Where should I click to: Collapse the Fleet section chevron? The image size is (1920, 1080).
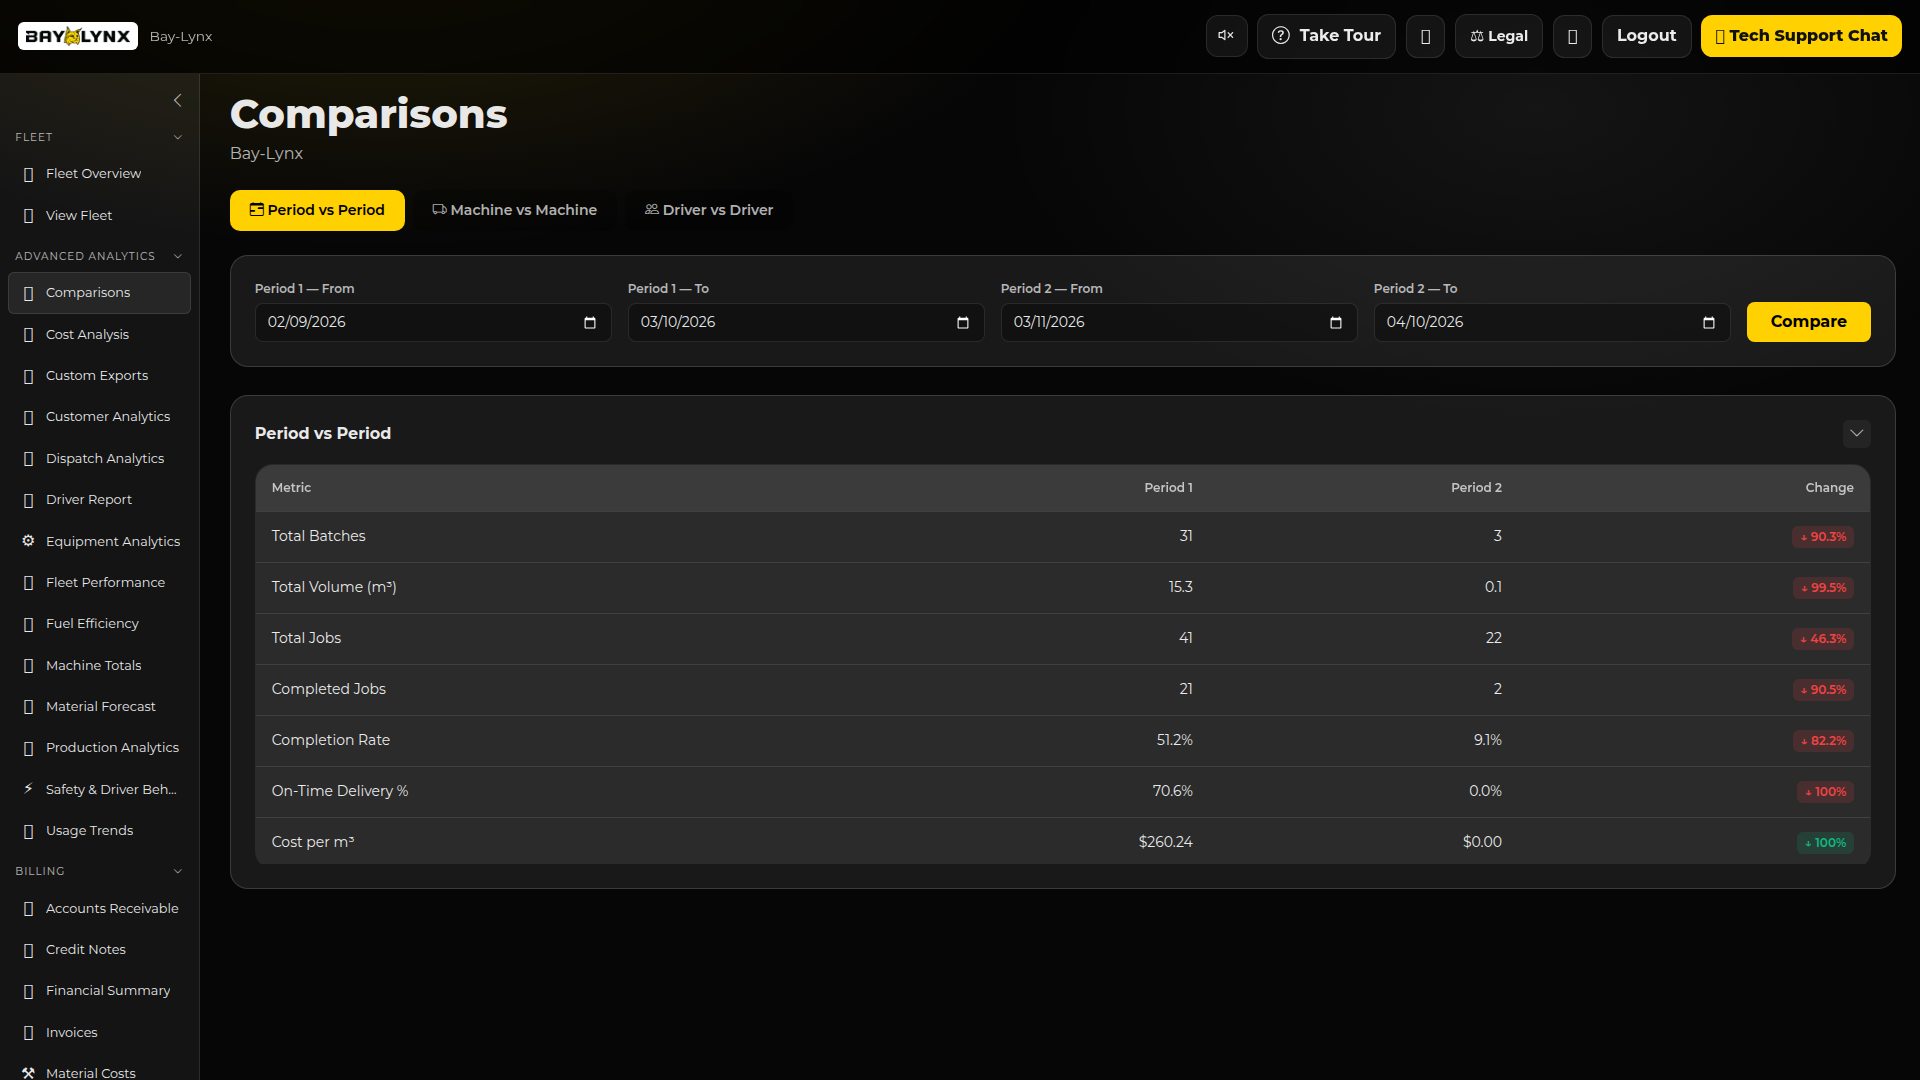(x=178, y=137)
